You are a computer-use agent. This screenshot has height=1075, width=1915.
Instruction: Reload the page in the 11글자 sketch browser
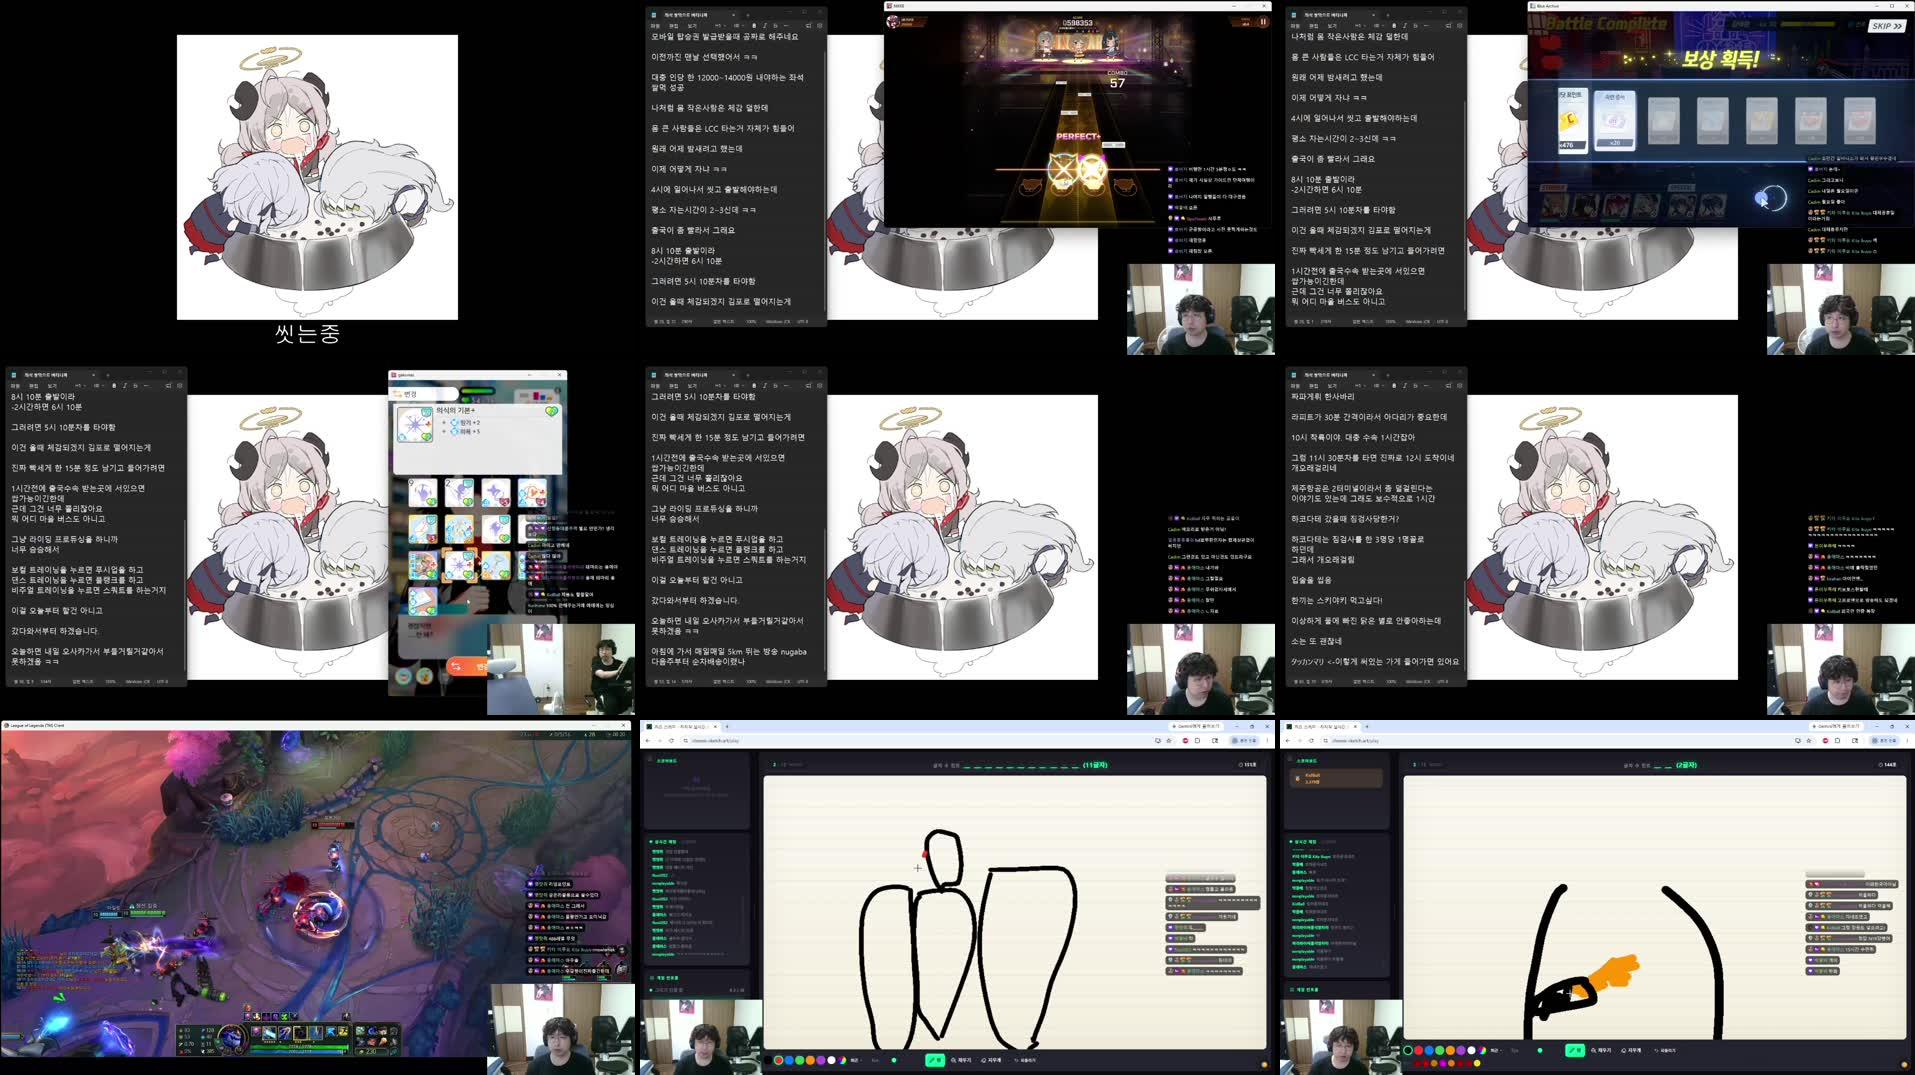671,741
